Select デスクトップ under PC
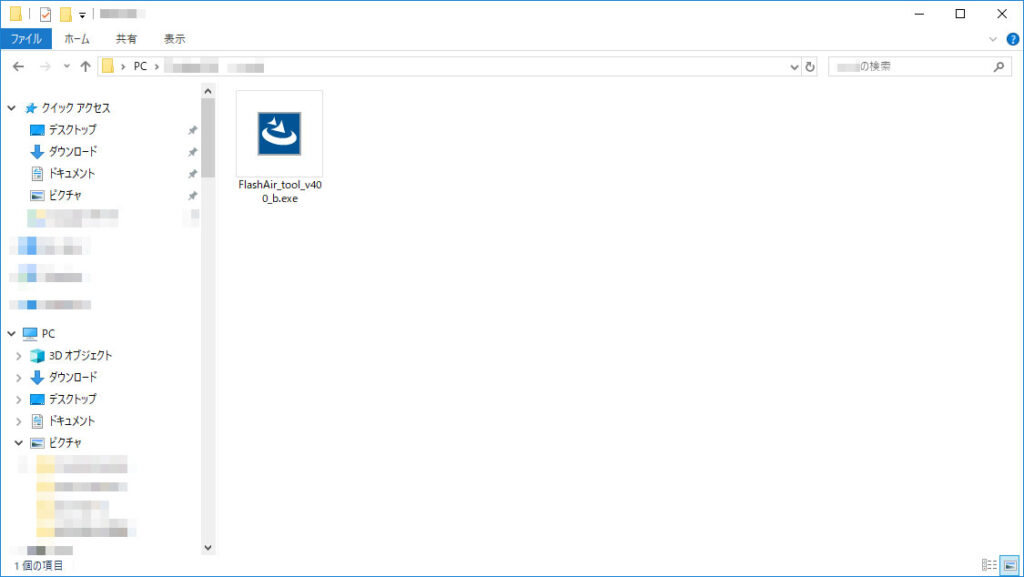Image resolution: width=1024 pixels, height=577 pixels. click(x=72, y=399)
